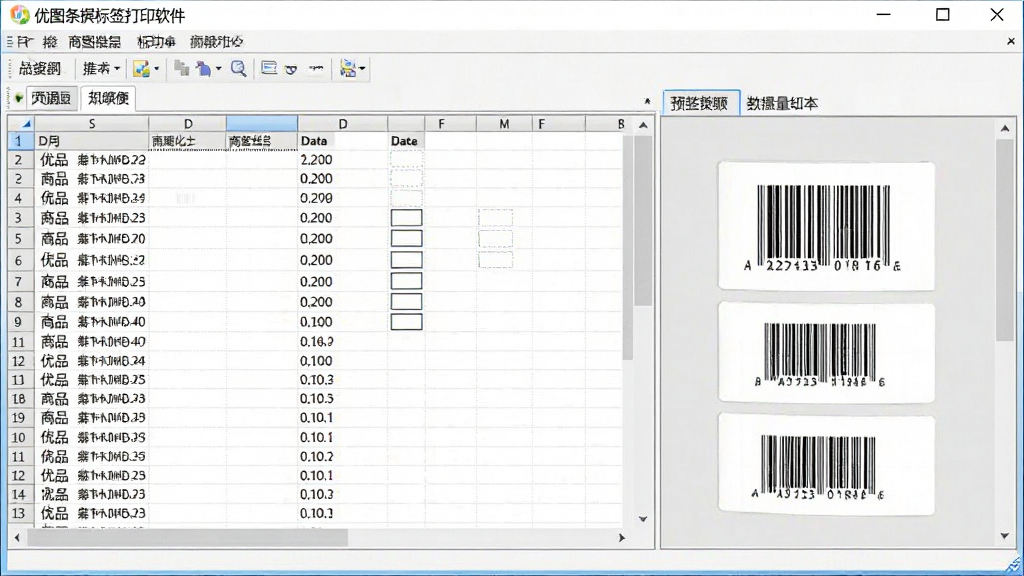This screenshot has width=1024, height=576.
Task: Click the spreadsheet vertical scrollbar thumb
Action: (x=643, y=221)
